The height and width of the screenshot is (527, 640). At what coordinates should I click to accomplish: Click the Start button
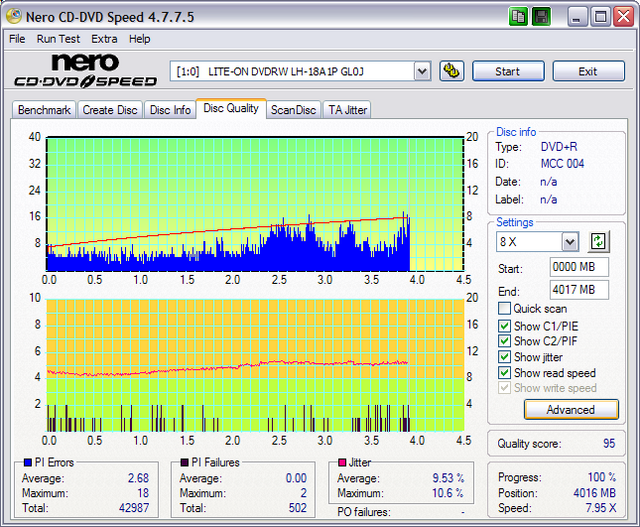[508, 71]
